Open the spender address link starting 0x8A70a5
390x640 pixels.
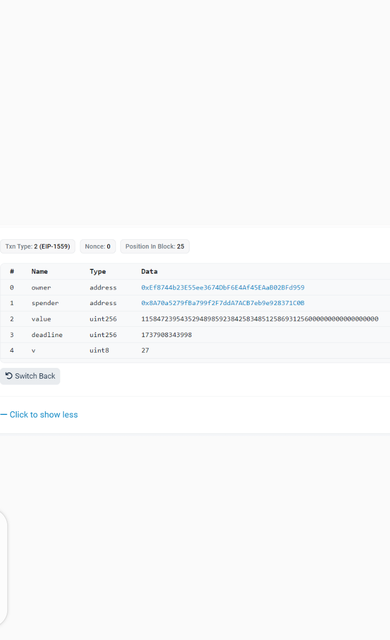point(223,303)
